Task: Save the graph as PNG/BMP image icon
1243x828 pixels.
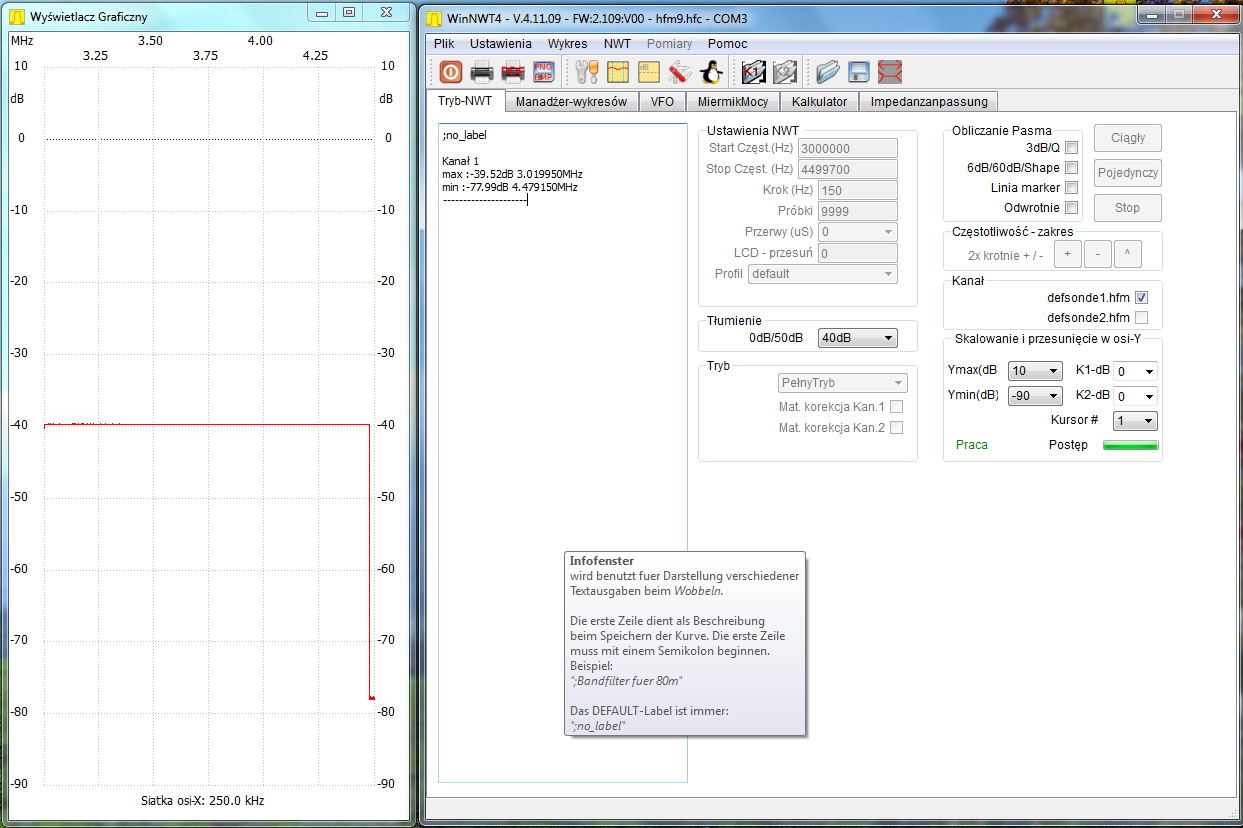Action: tap(544, 72)
